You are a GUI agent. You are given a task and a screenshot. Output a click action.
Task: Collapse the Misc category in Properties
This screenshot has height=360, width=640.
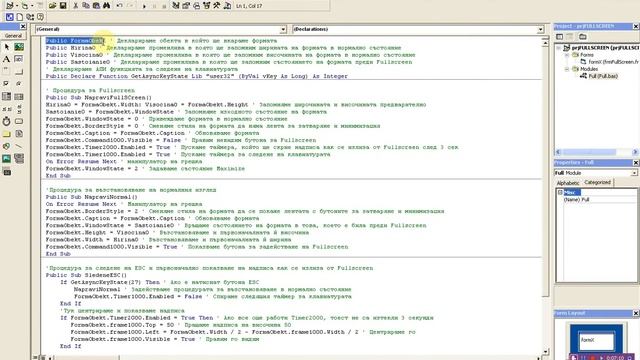point(560,192)
